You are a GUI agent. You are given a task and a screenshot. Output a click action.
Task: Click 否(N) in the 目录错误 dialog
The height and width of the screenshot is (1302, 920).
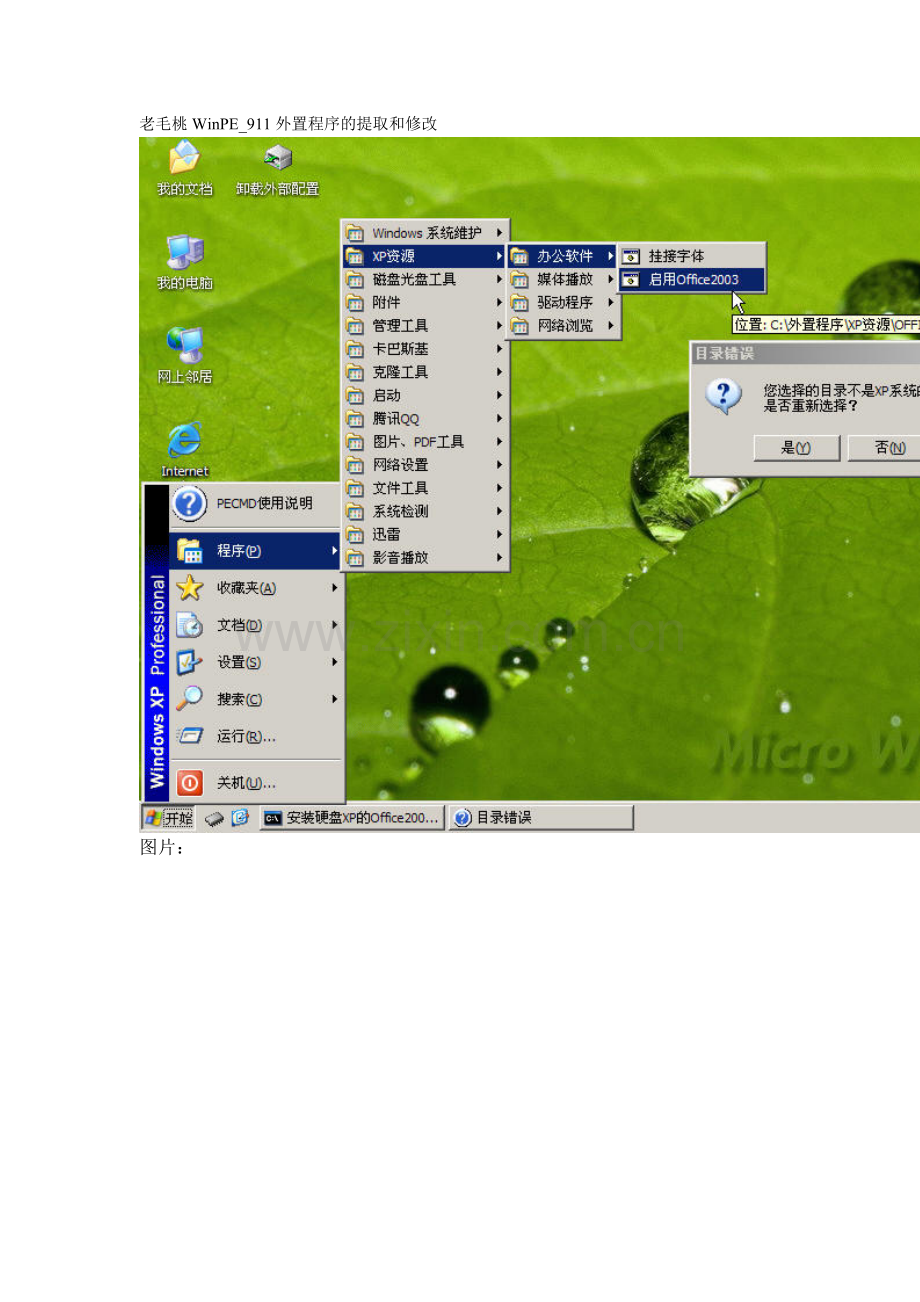pos(888,448)
